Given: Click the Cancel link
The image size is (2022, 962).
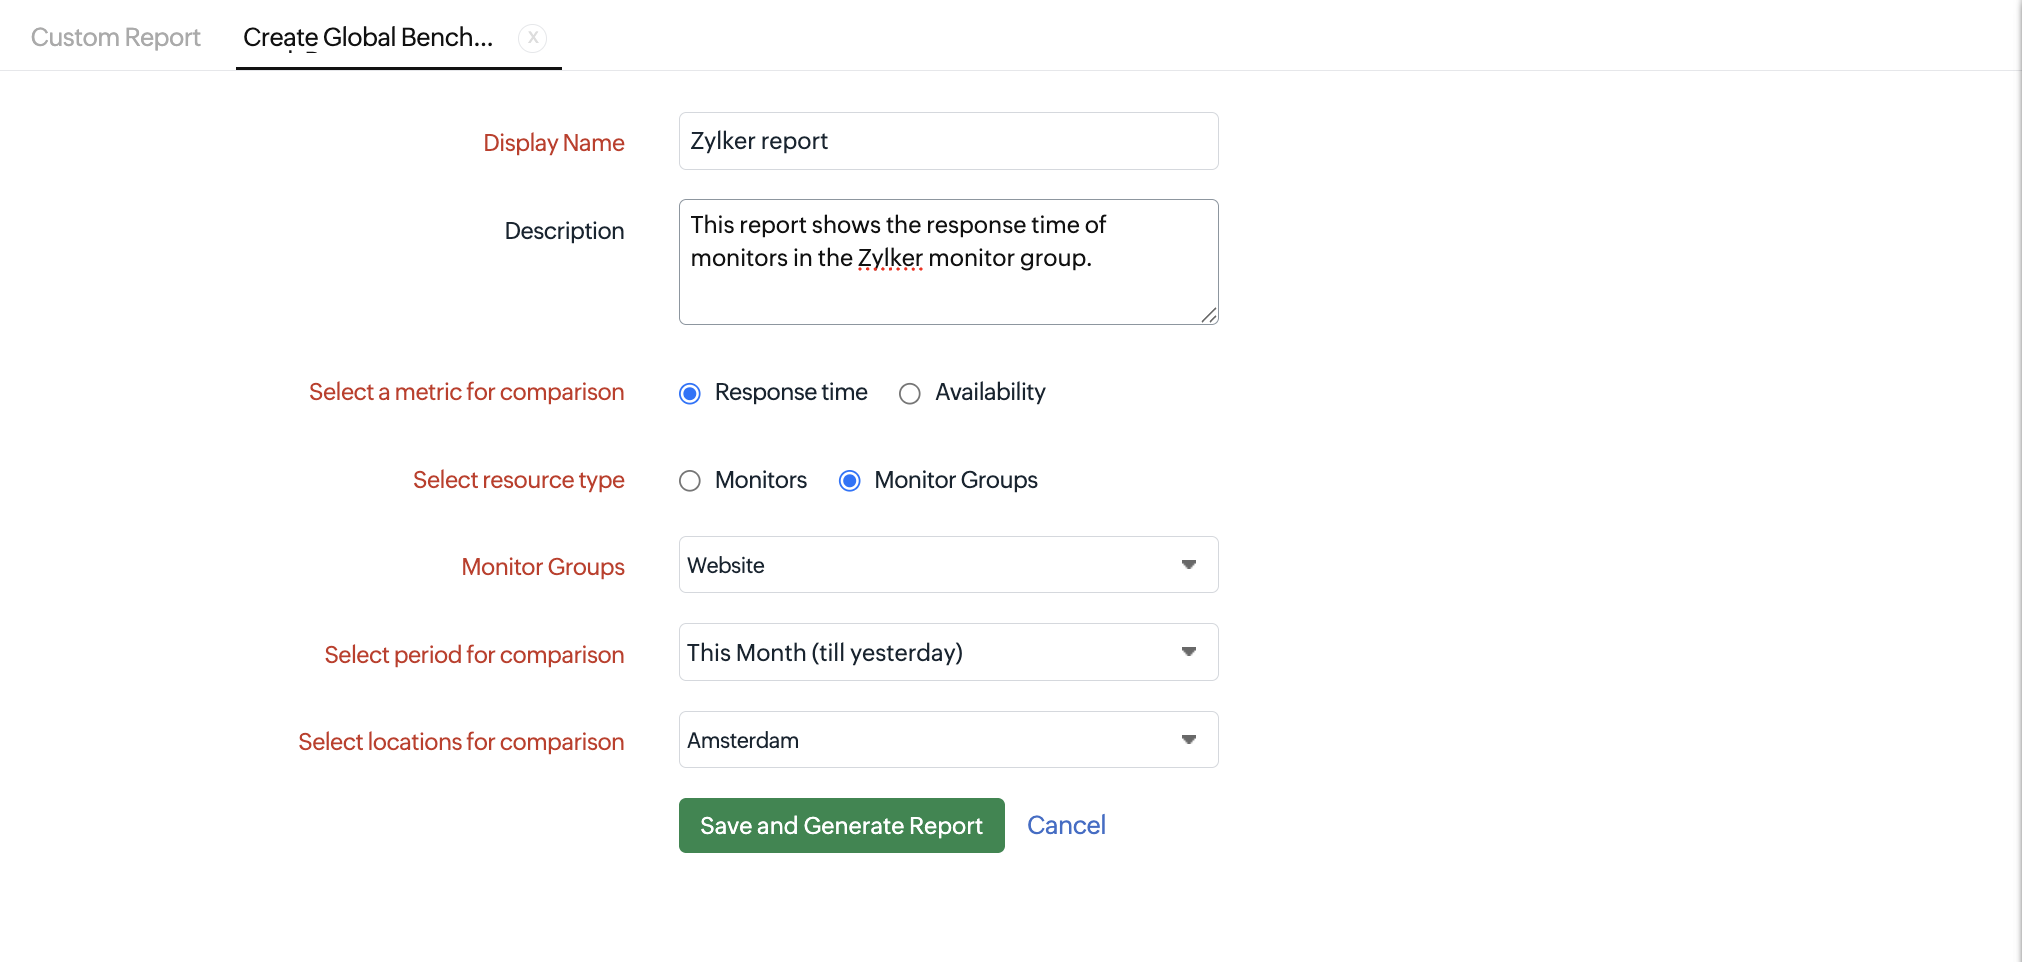Looking at the screenshot, I should coord(1066,825).
